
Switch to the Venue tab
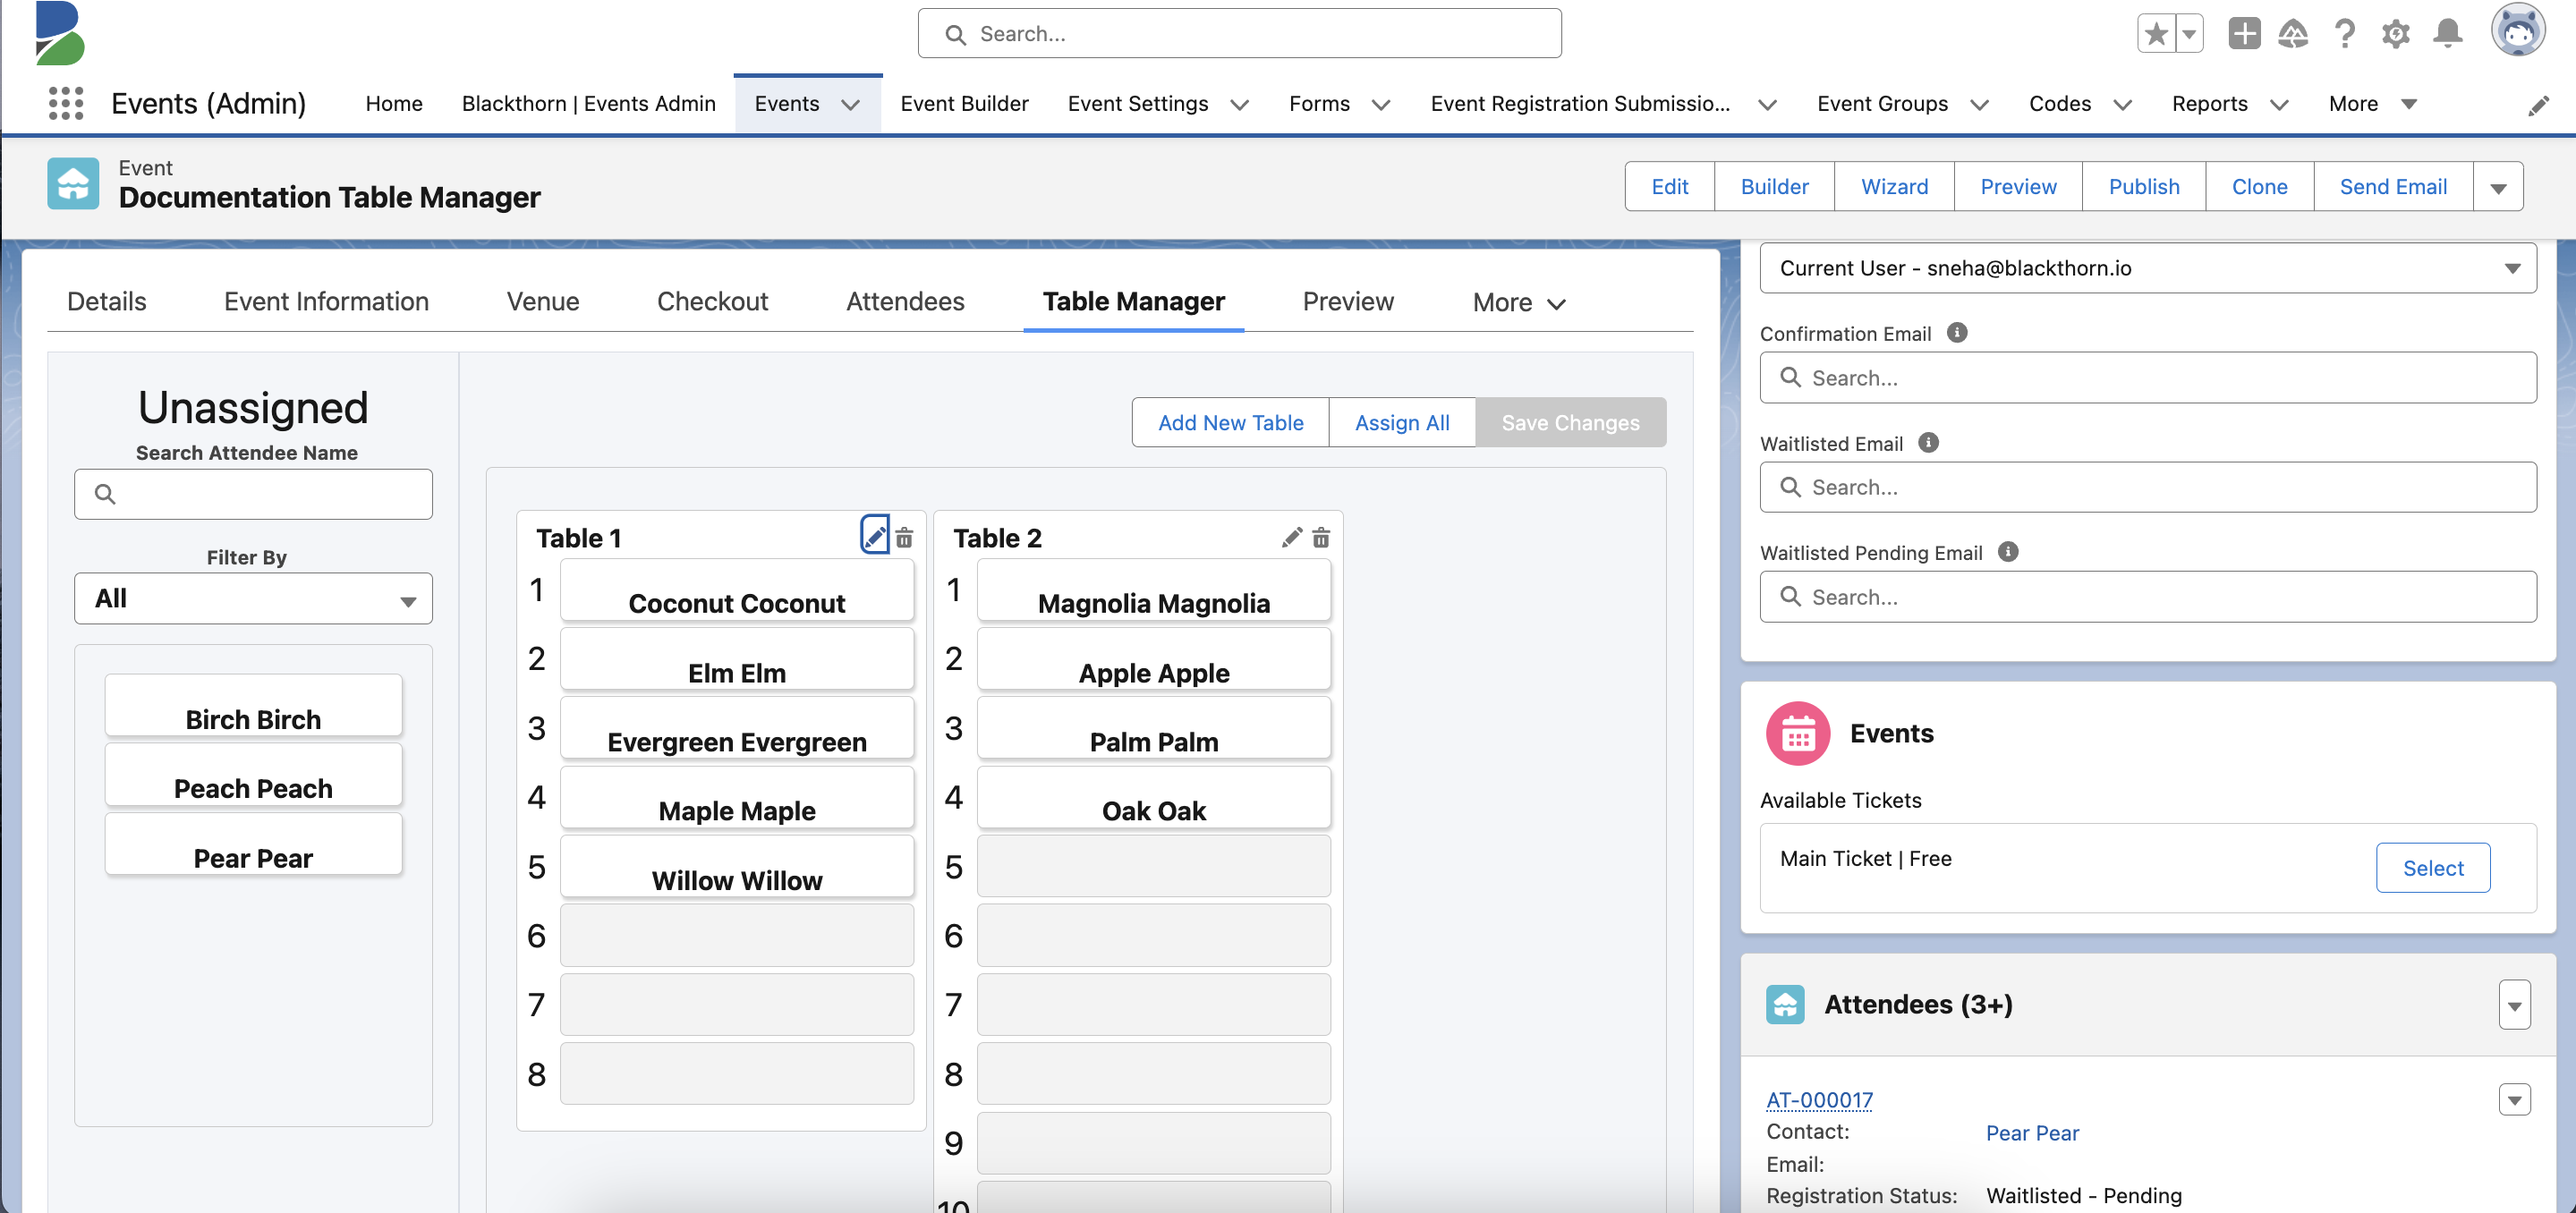pyautogui.click(x=544, y=301)
